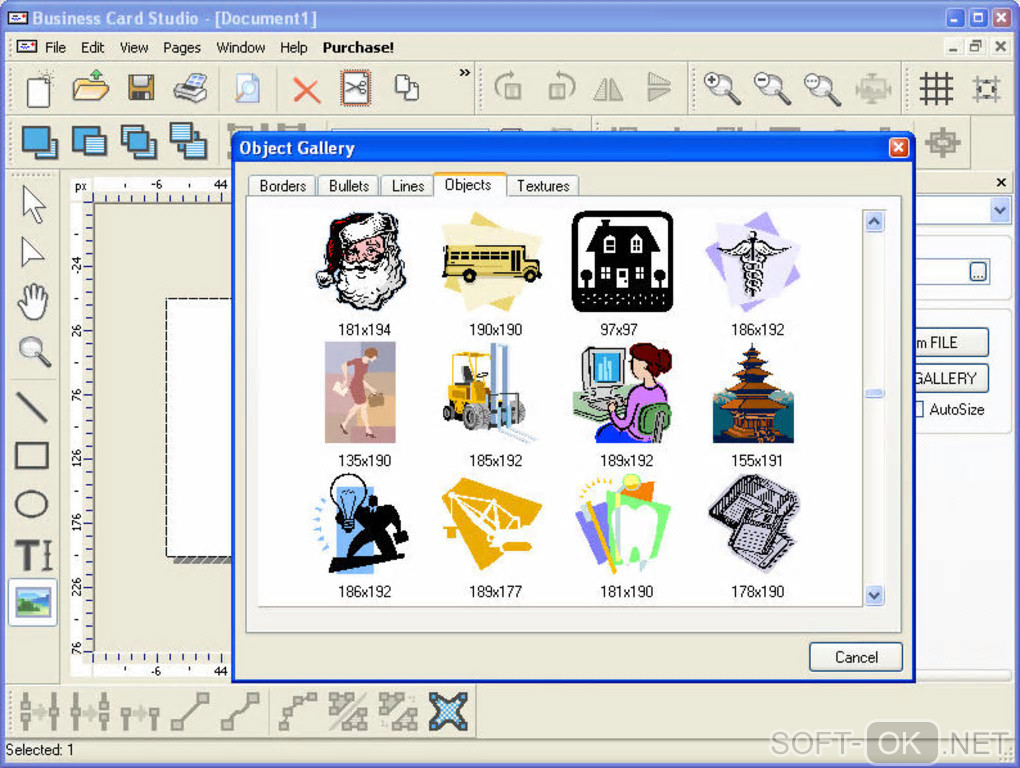
Task: Close the Object Gallery dialog
Action: coord(899,148)
